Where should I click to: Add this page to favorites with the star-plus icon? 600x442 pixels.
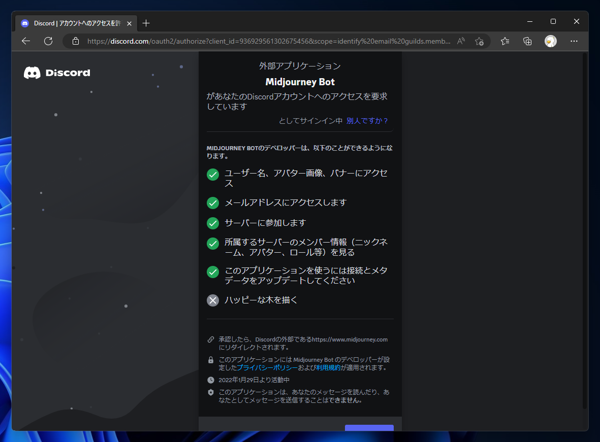coord(479,41)
